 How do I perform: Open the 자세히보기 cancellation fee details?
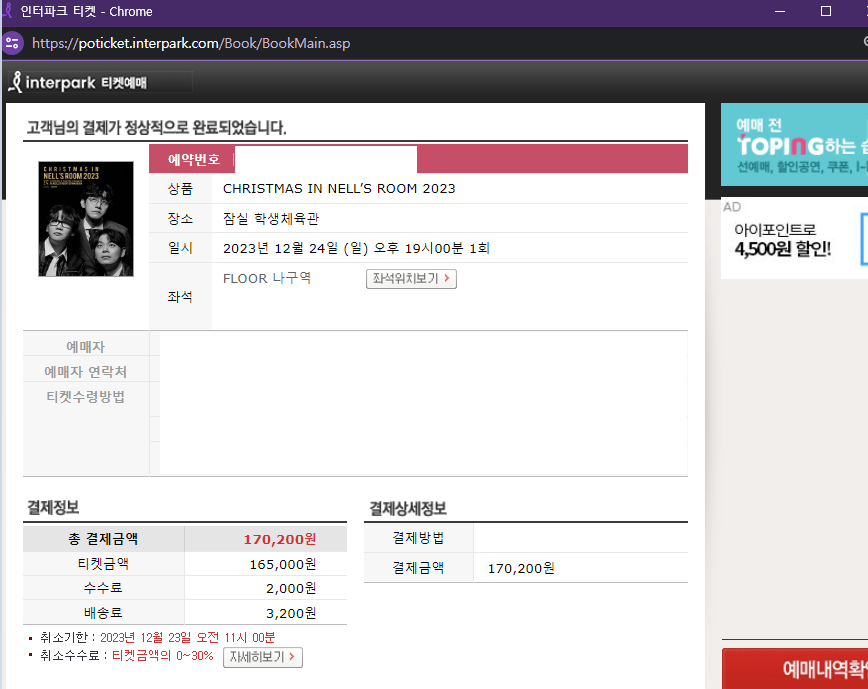262,657
